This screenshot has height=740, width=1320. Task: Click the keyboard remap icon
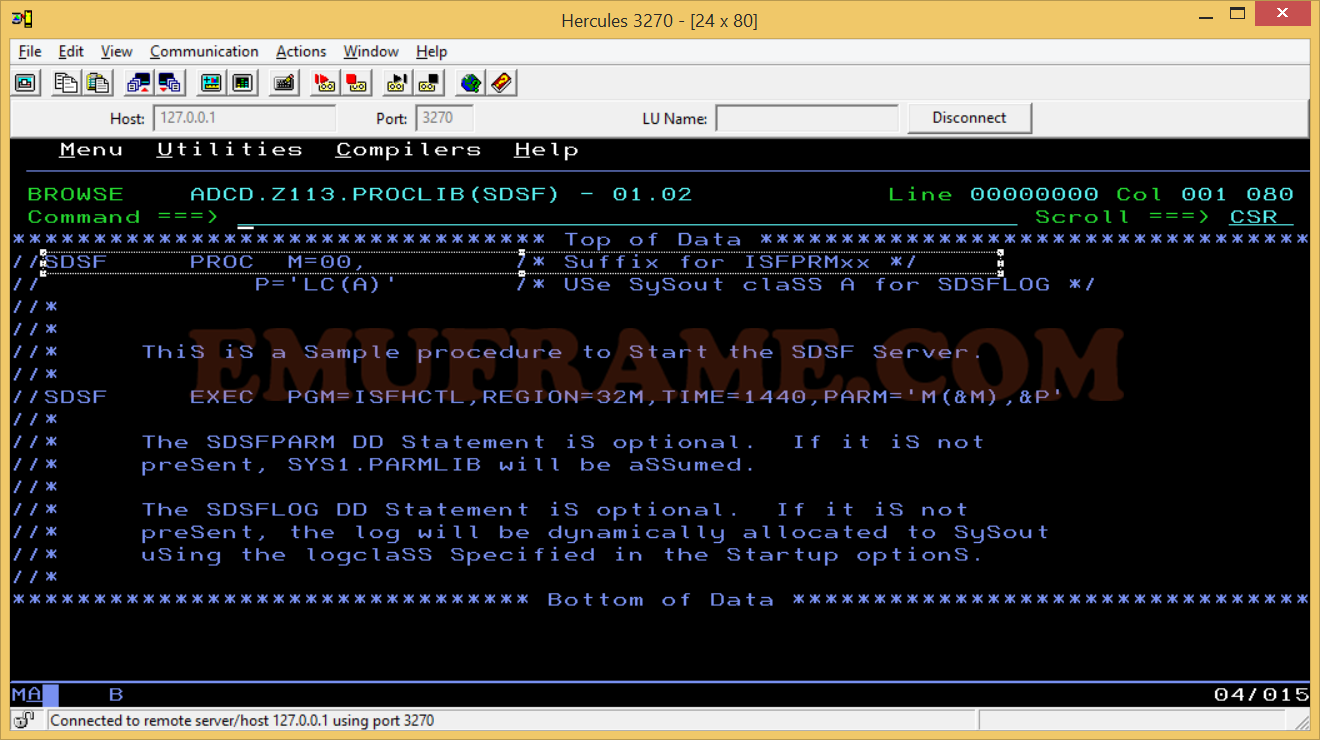click(x=283, y=82)
